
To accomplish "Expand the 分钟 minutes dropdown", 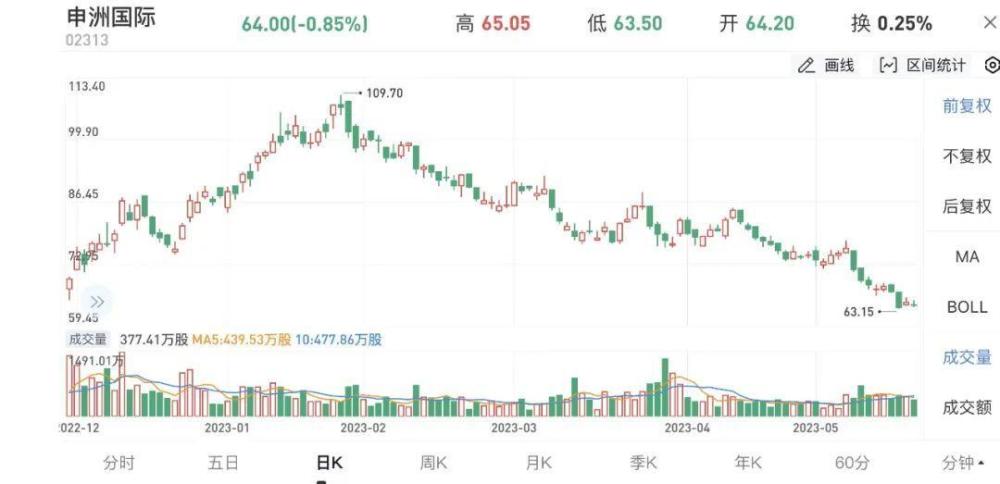I will click(x=962, y=464).
